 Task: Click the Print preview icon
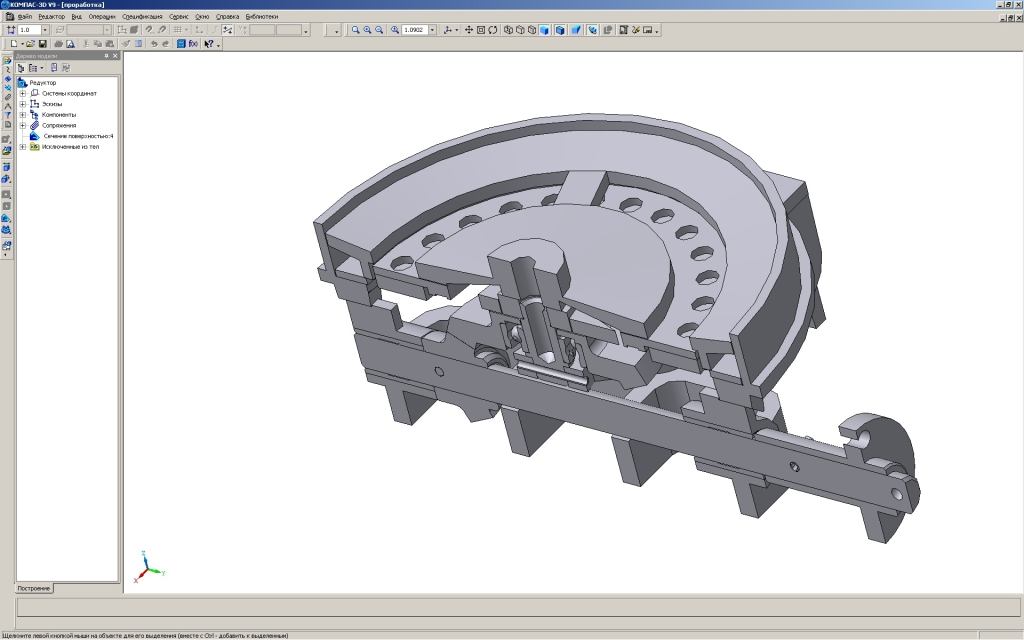[x=71, y=44]
